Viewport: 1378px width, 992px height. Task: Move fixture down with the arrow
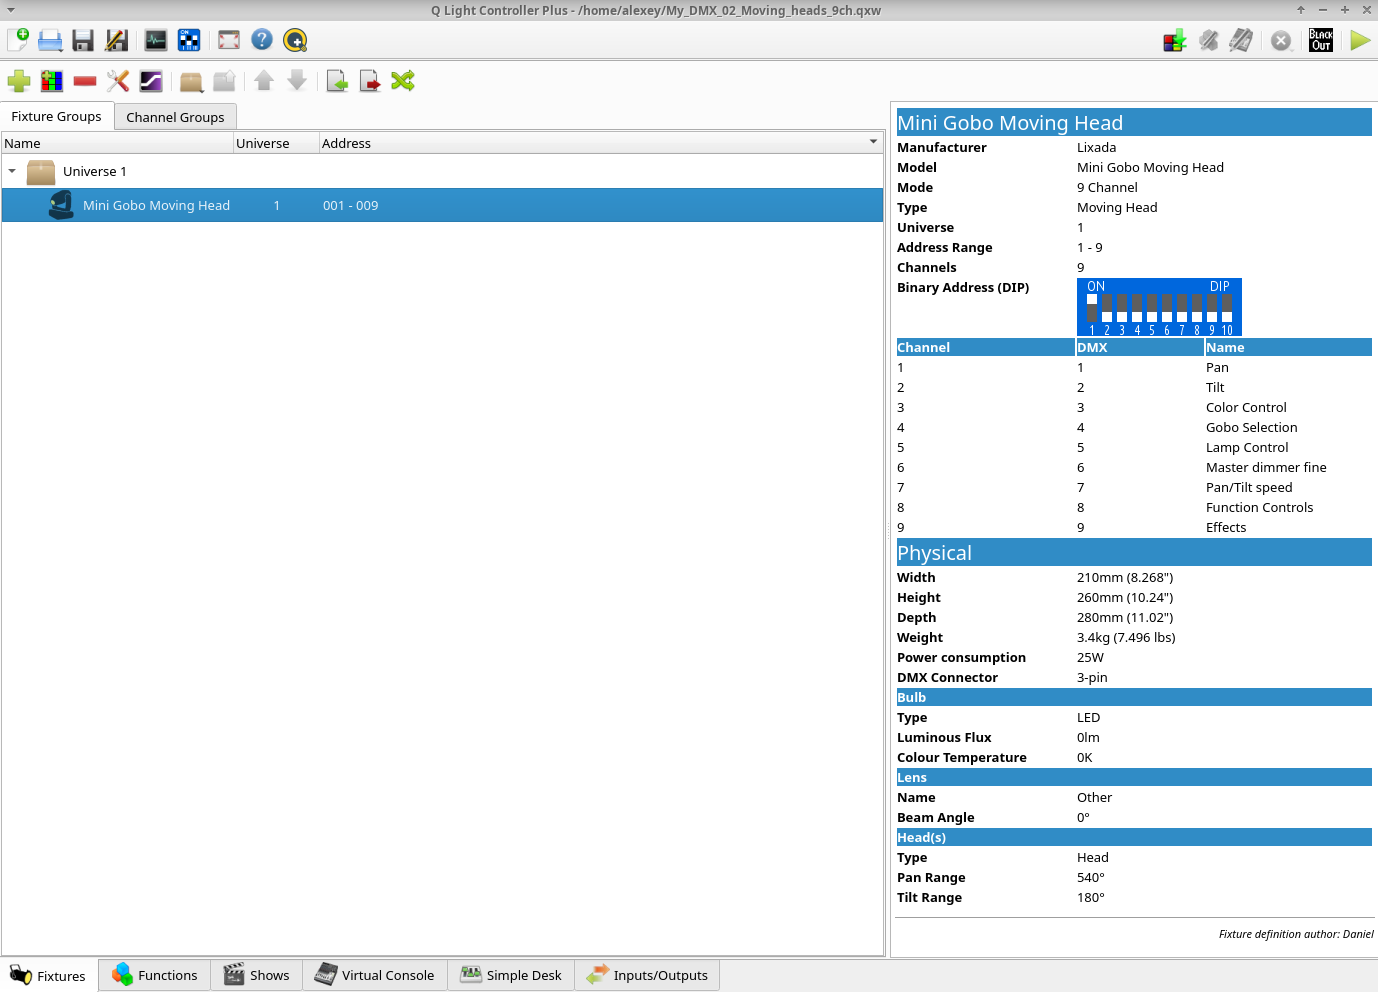(x=297, y=81)
